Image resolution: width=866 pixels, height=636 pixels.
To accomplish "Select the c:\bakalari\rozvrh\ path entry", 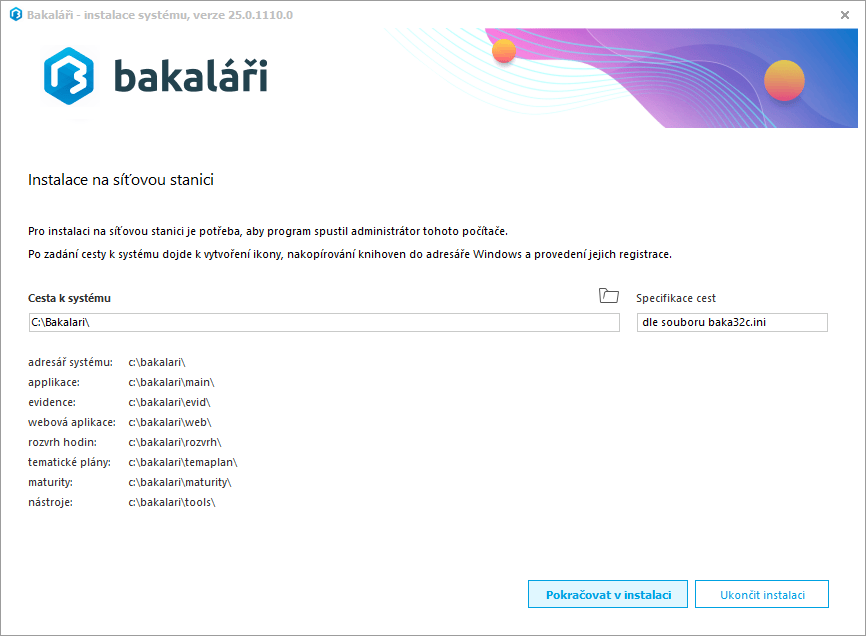I will (174, 442).
